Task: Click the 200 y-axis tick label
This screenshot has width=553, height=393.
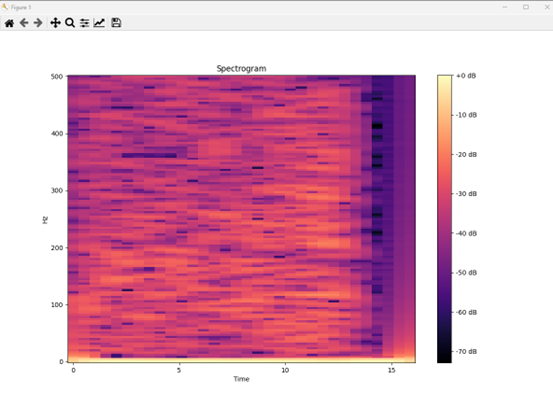Action: point(57,248)
